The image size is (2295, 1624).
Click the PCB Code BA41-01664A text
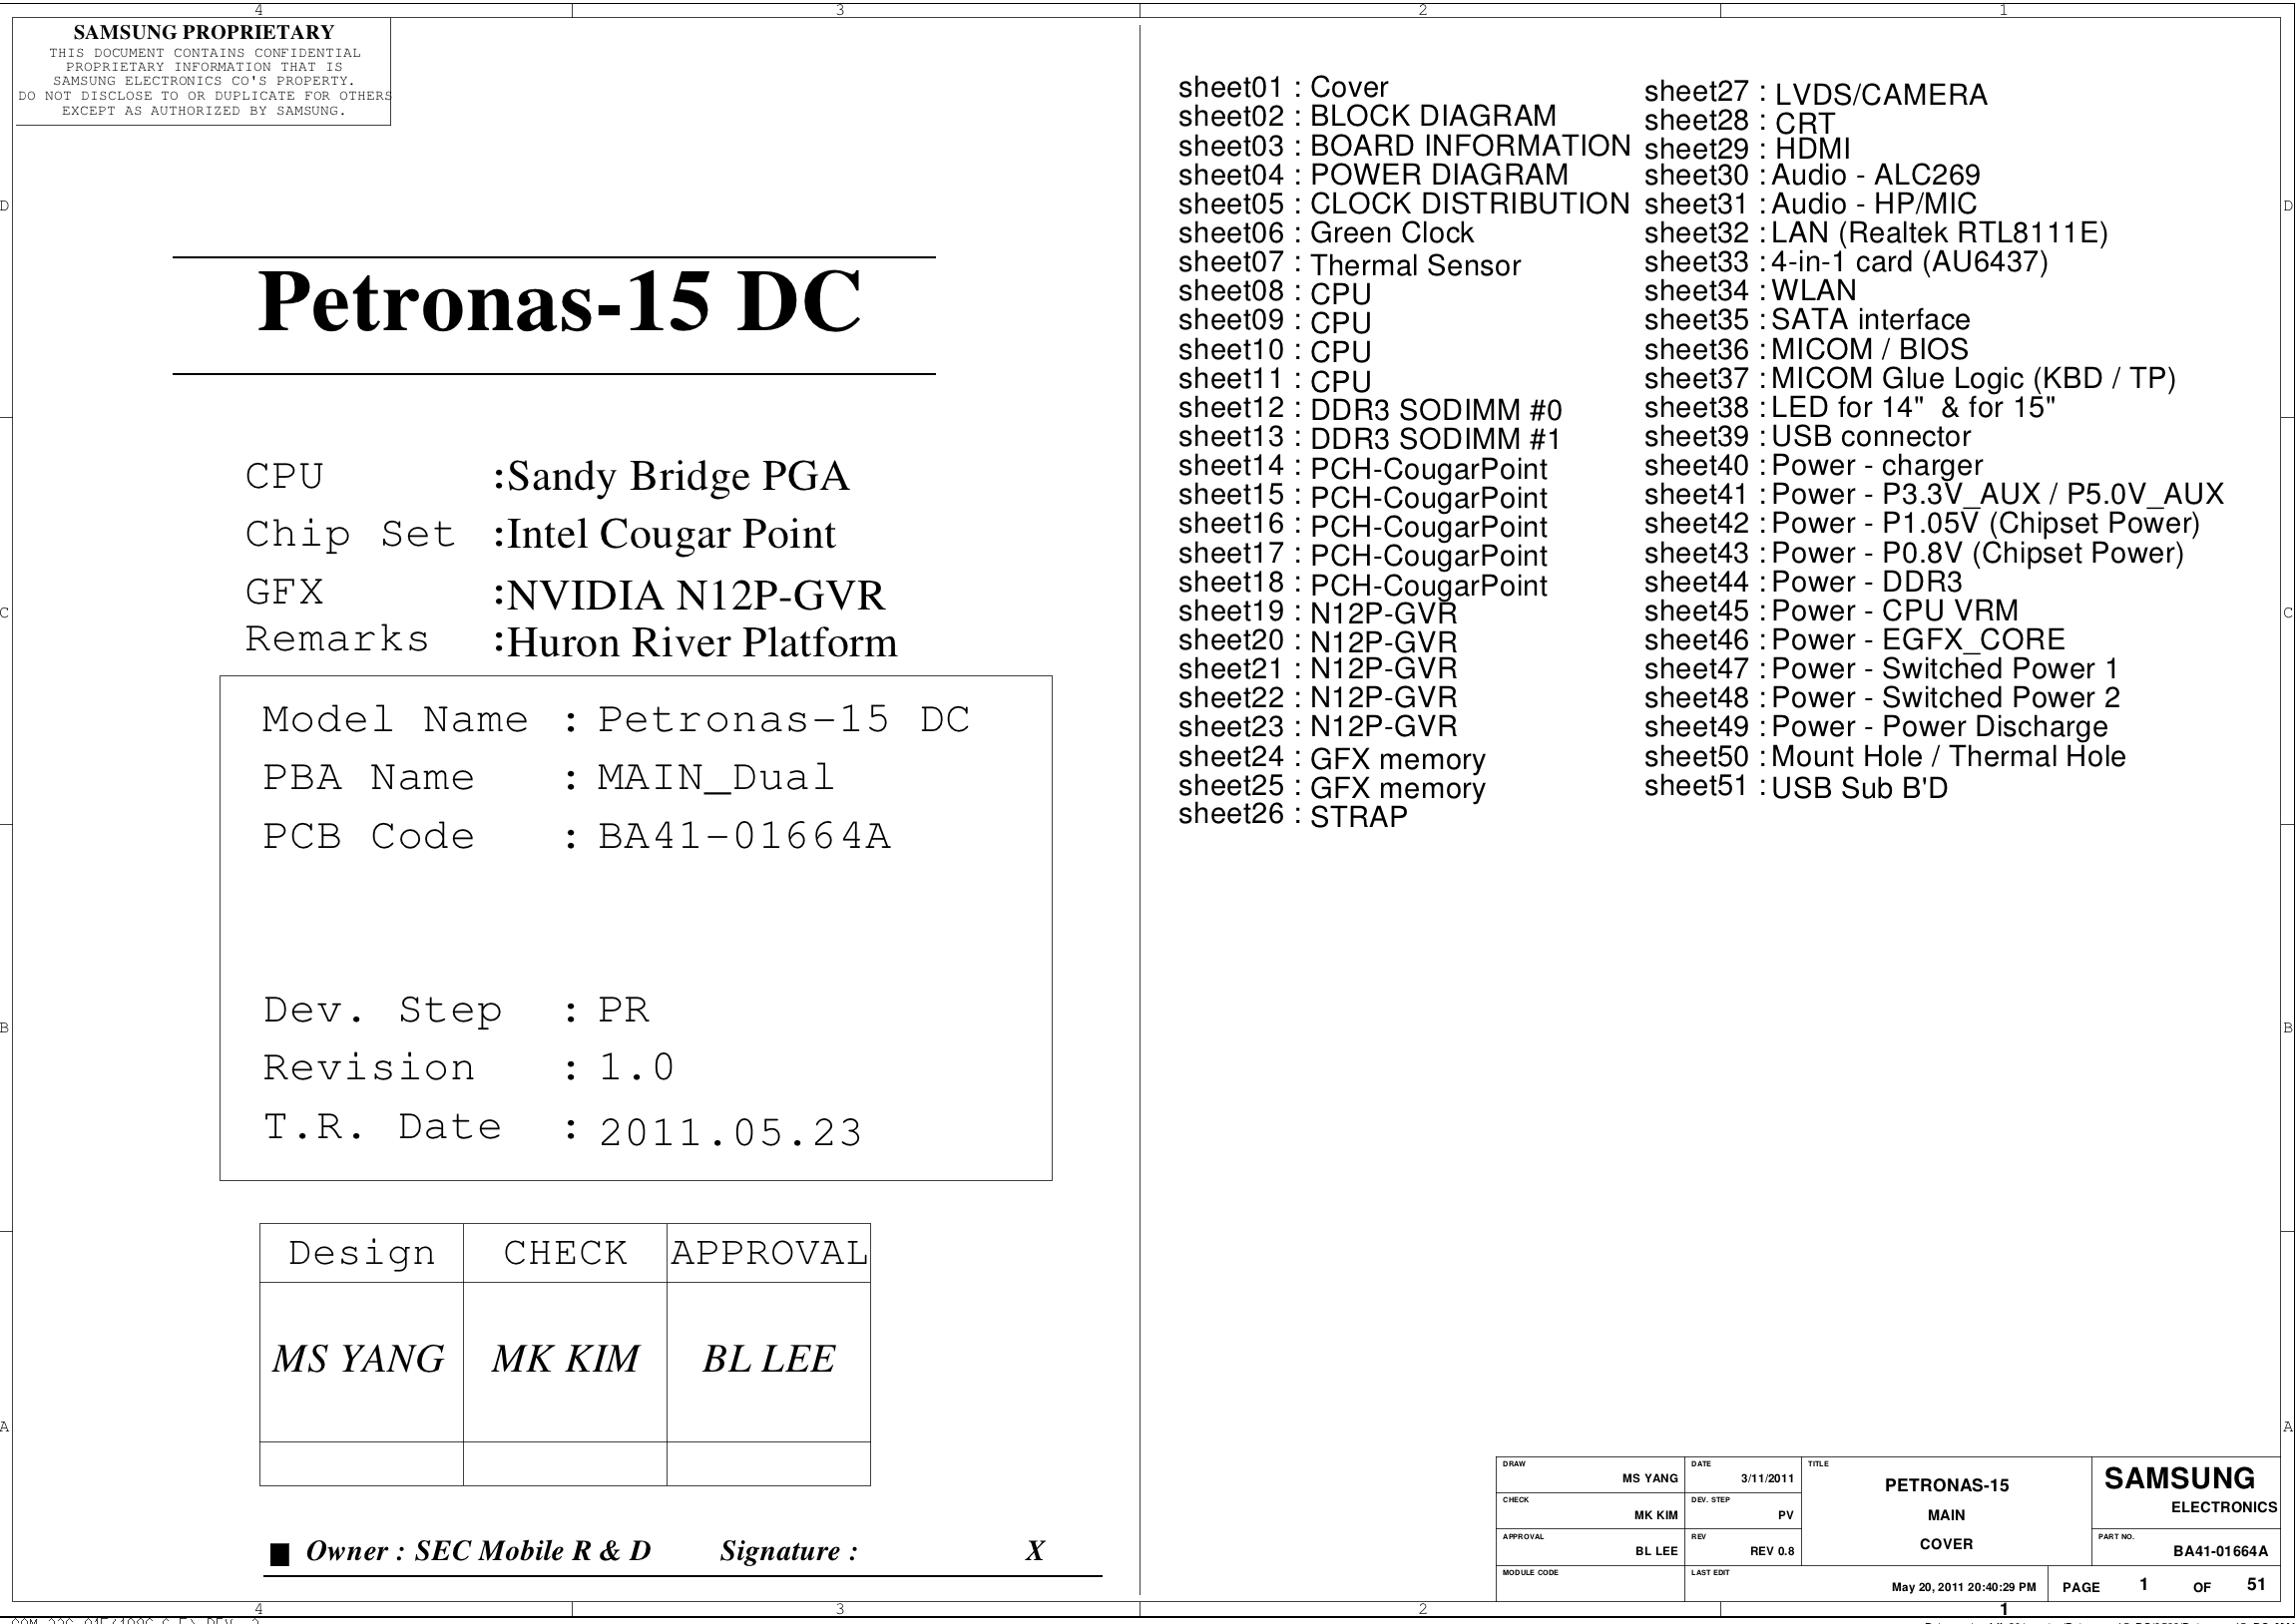(744, 836)
